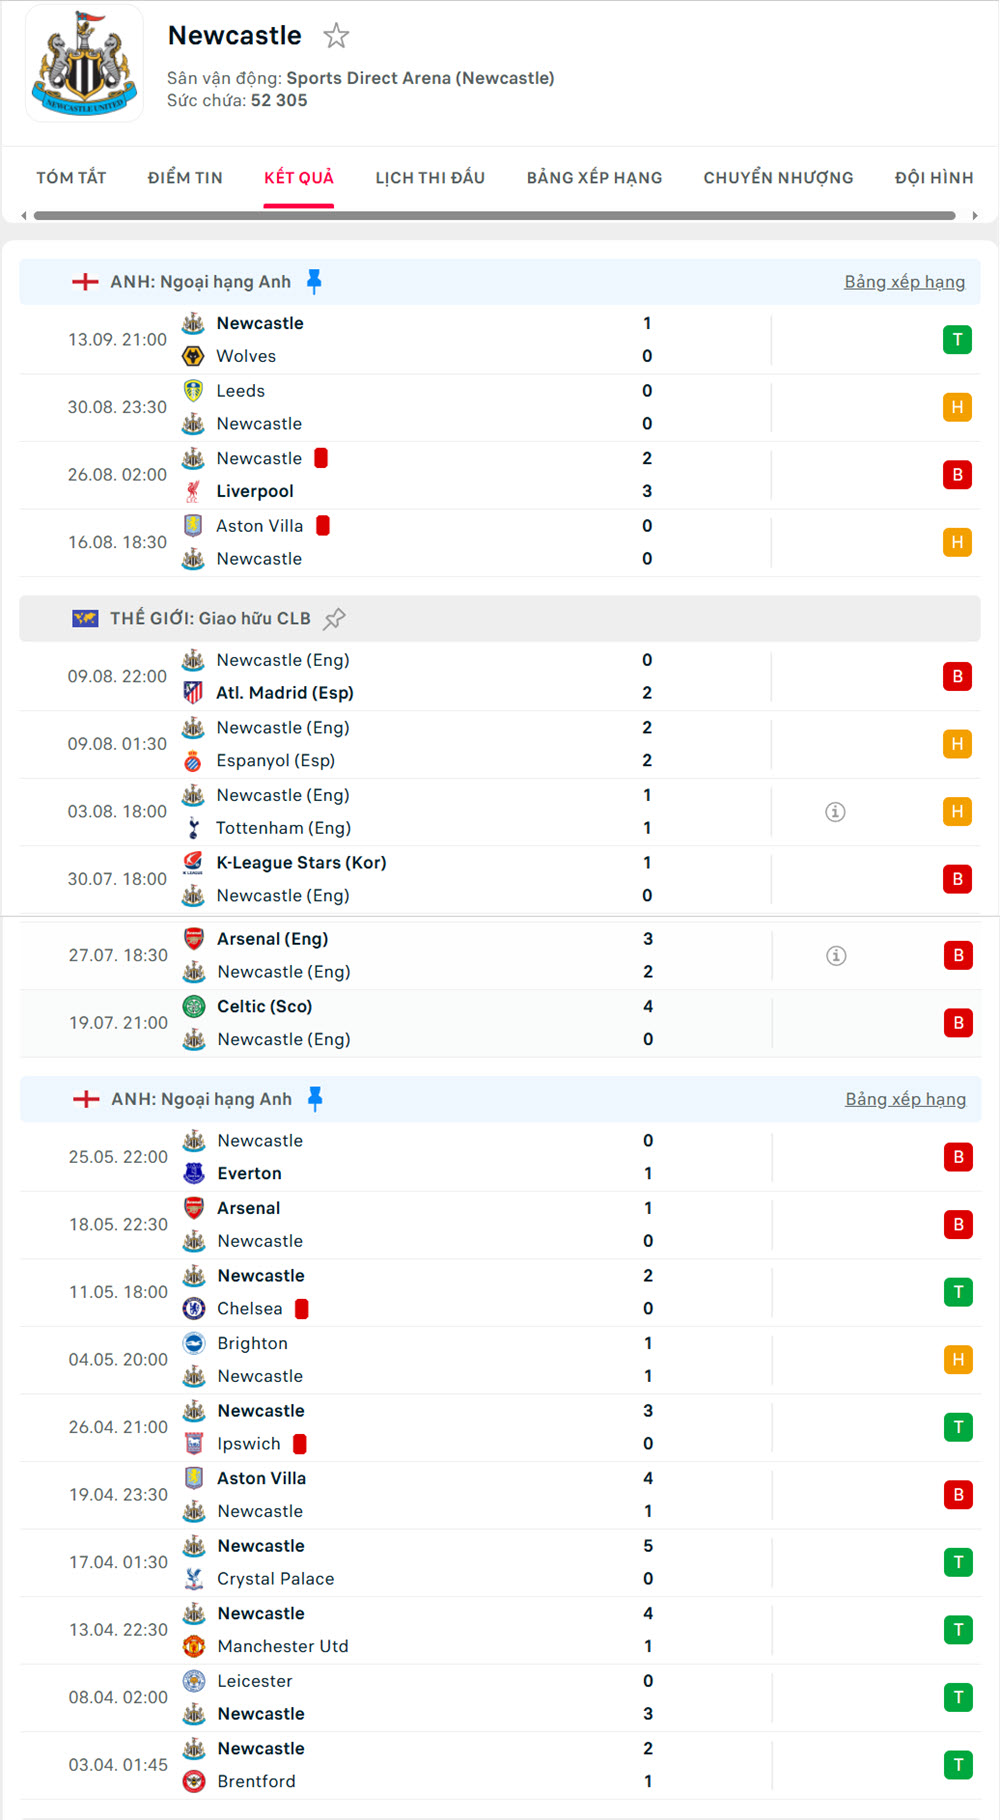The width and height of the screenshot is (1000, 1820).
Task: Click the England flag beside Ngoại hạng Anh
Action: (85, 281)
